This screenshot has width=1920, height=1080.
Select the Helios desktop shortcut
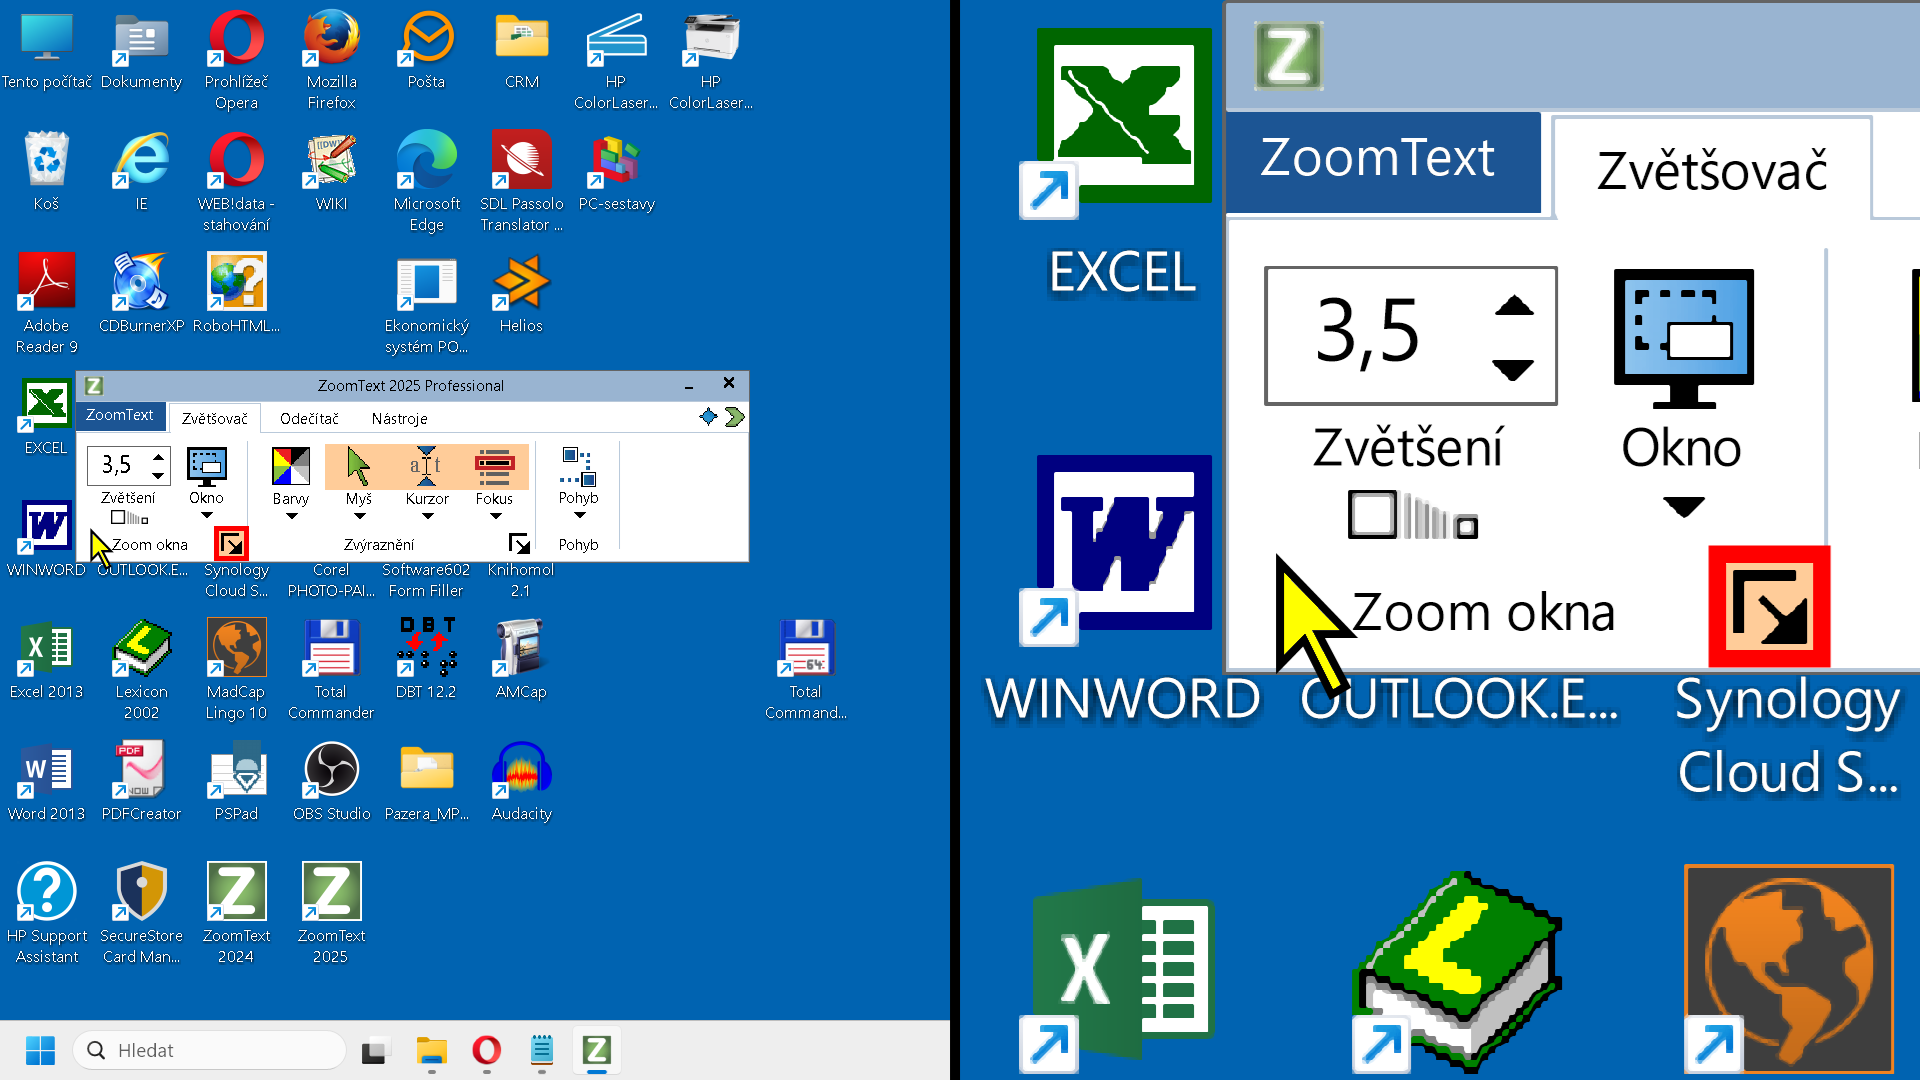click(x=521, y=294)
